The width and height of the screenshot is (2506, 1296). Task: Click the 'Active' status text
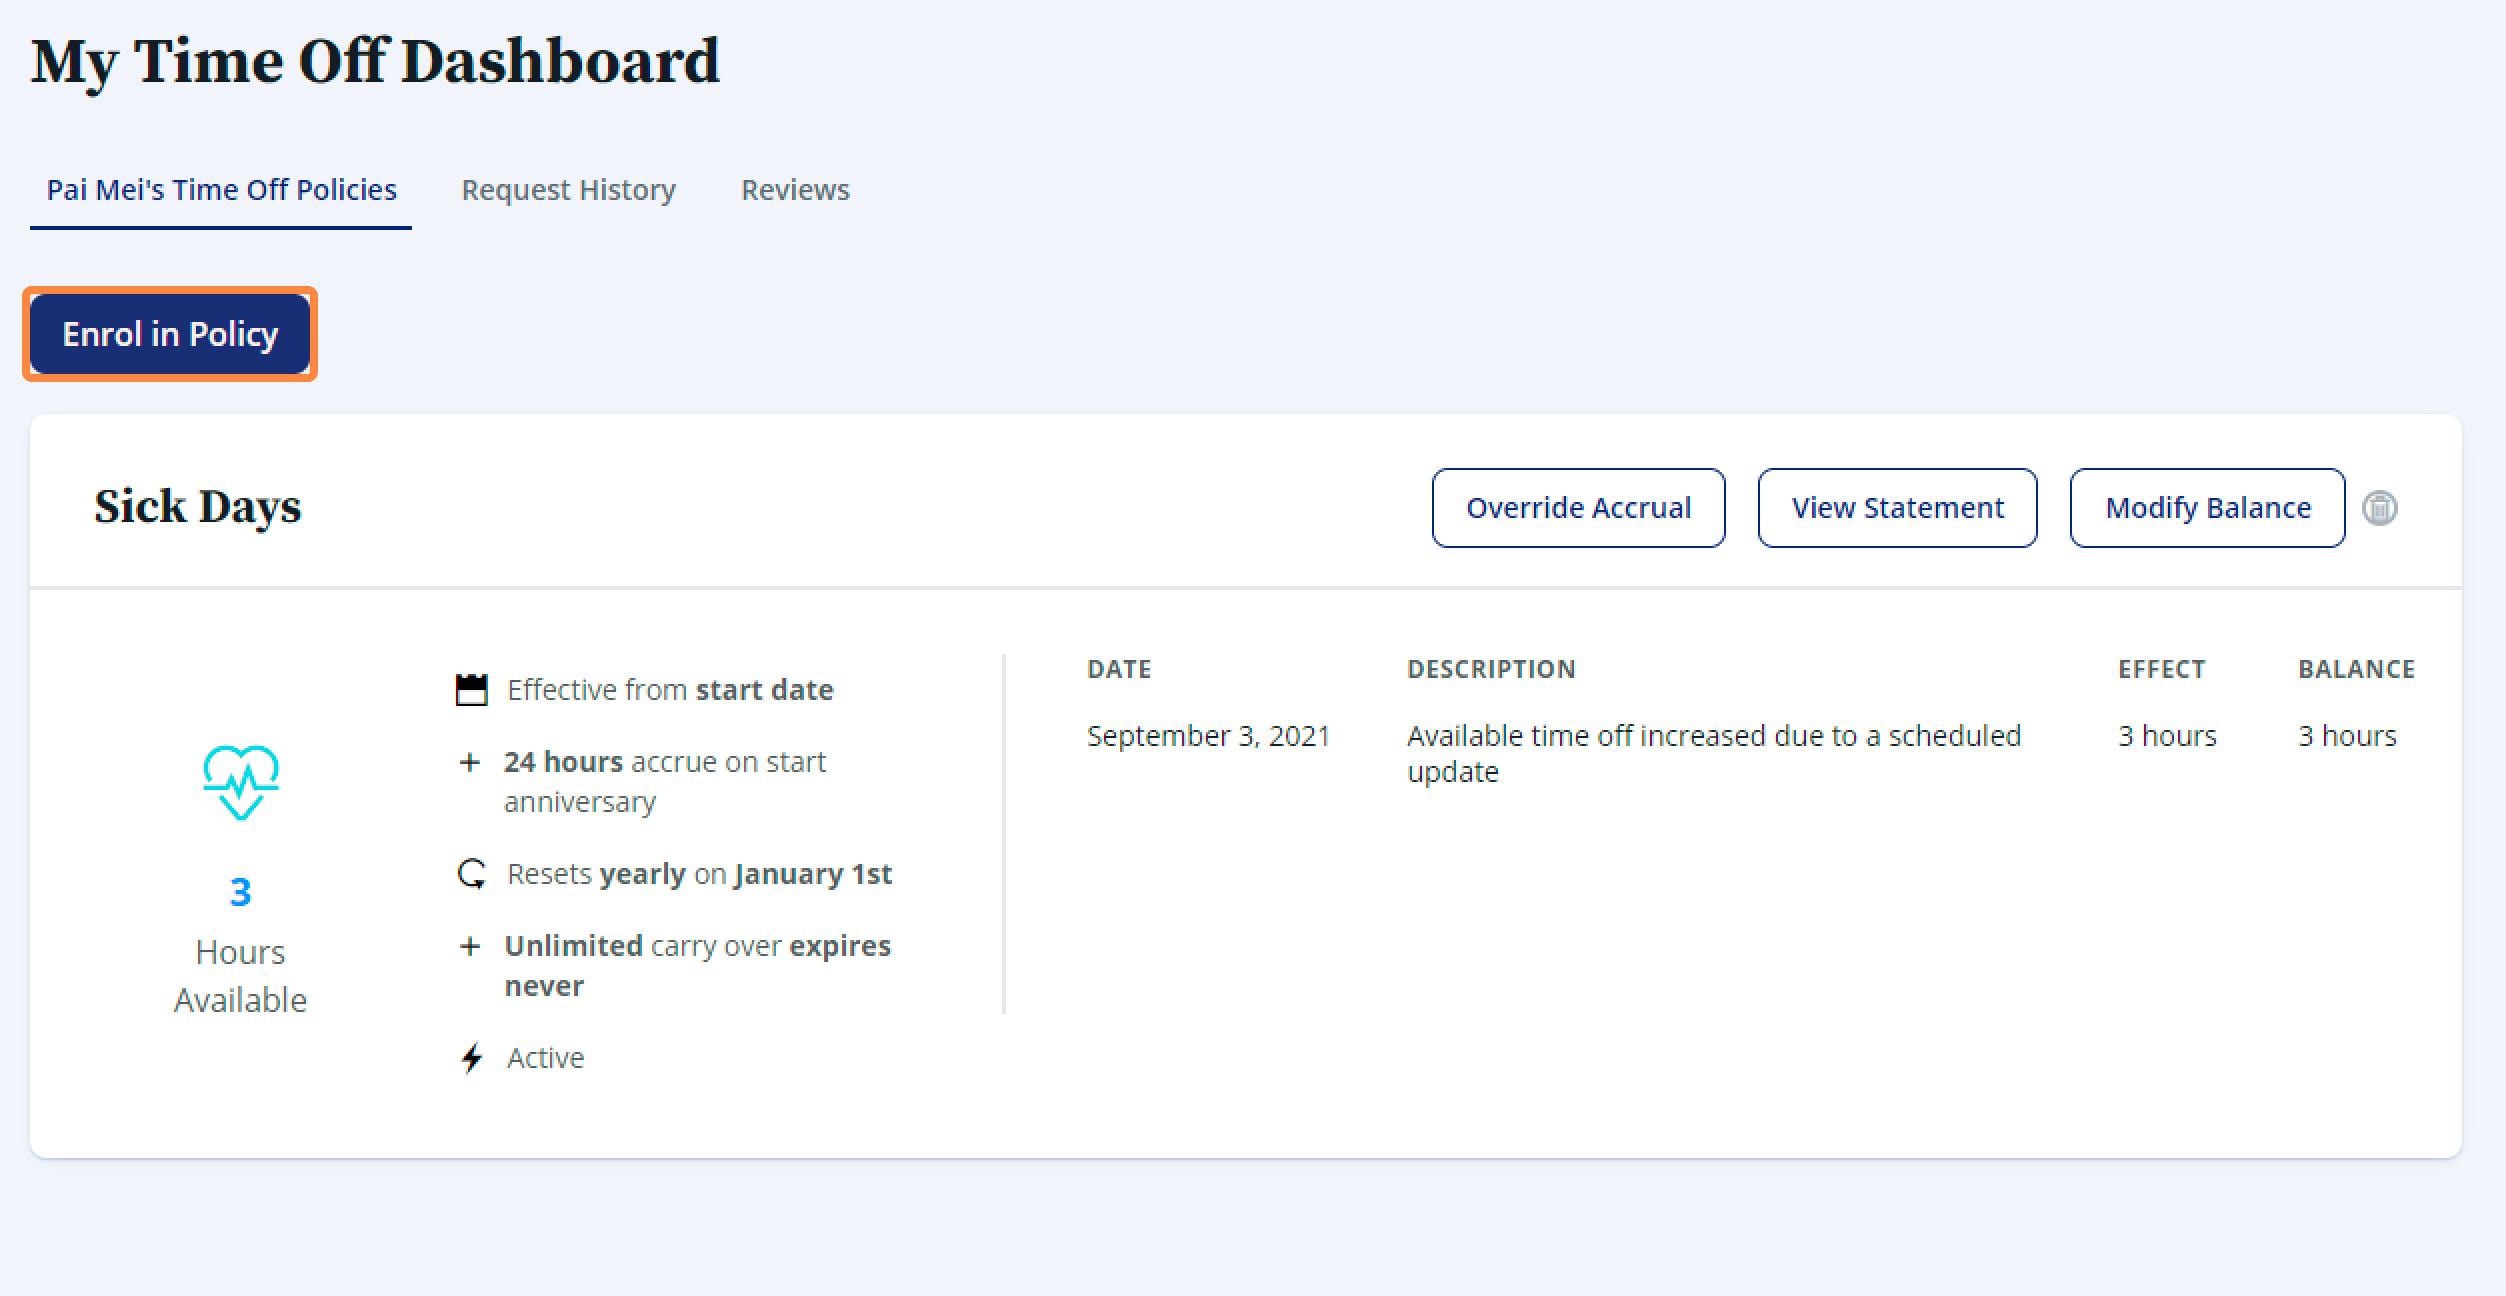[x=545, y=1058]
